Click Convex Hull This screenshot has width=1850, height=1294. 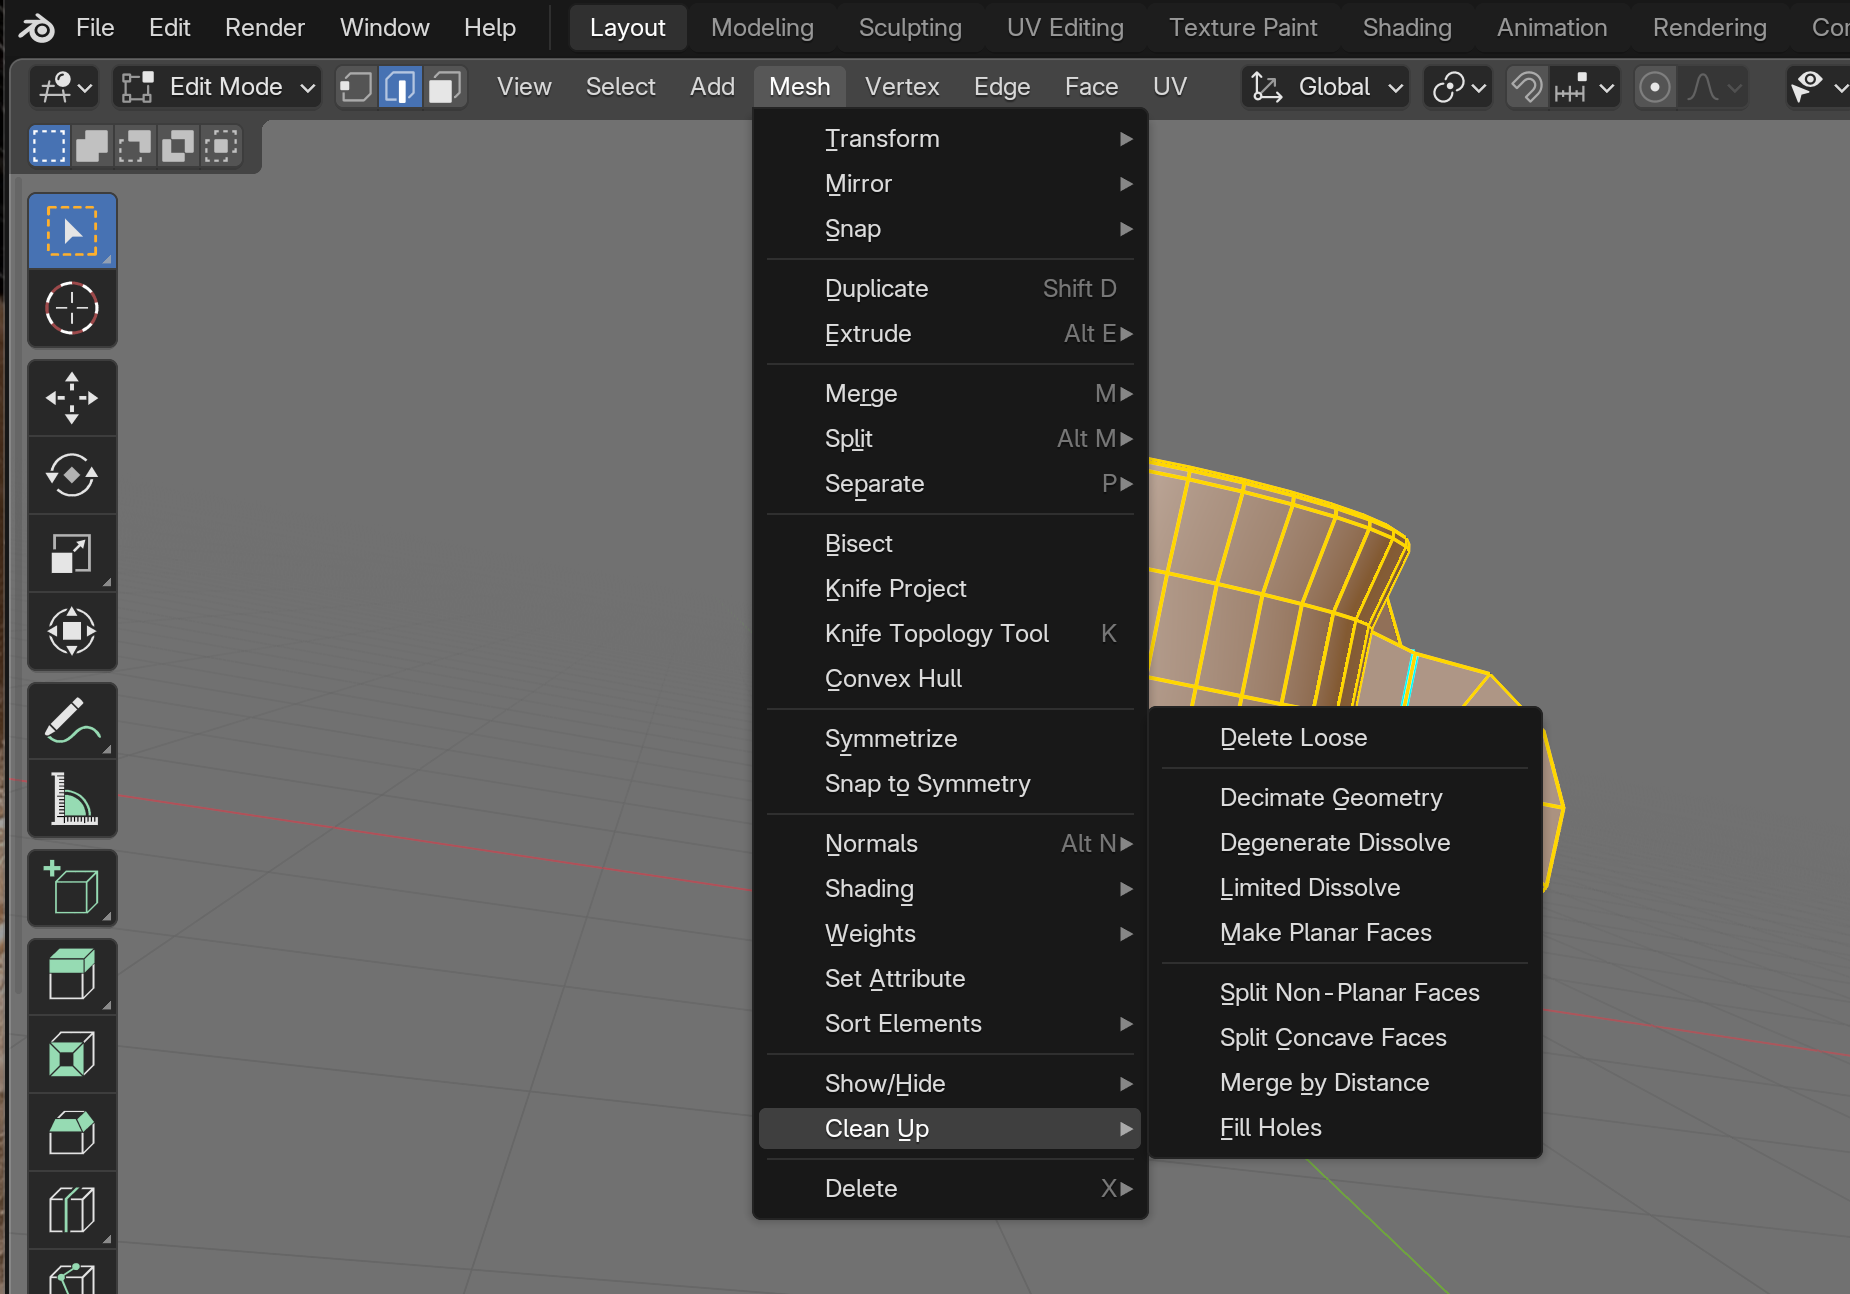950,679
